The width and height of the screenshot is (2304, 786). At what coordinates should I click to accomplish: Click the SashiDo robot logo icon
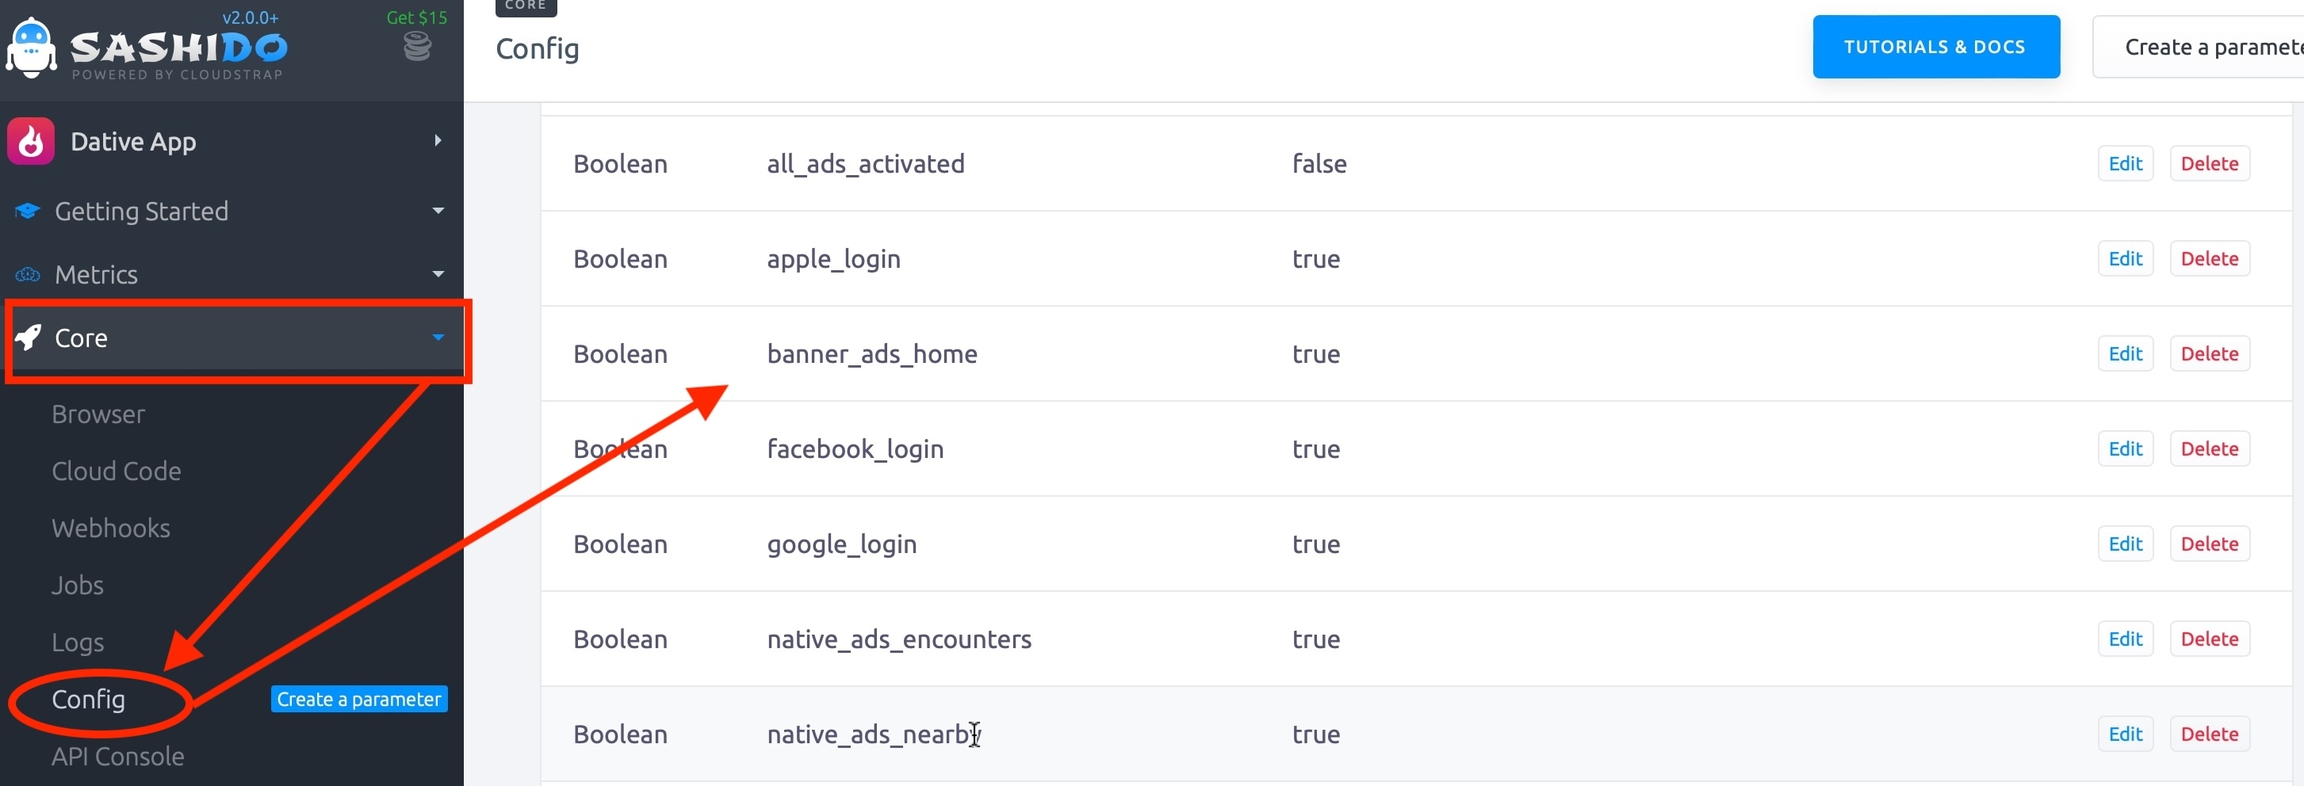[32, 47]
